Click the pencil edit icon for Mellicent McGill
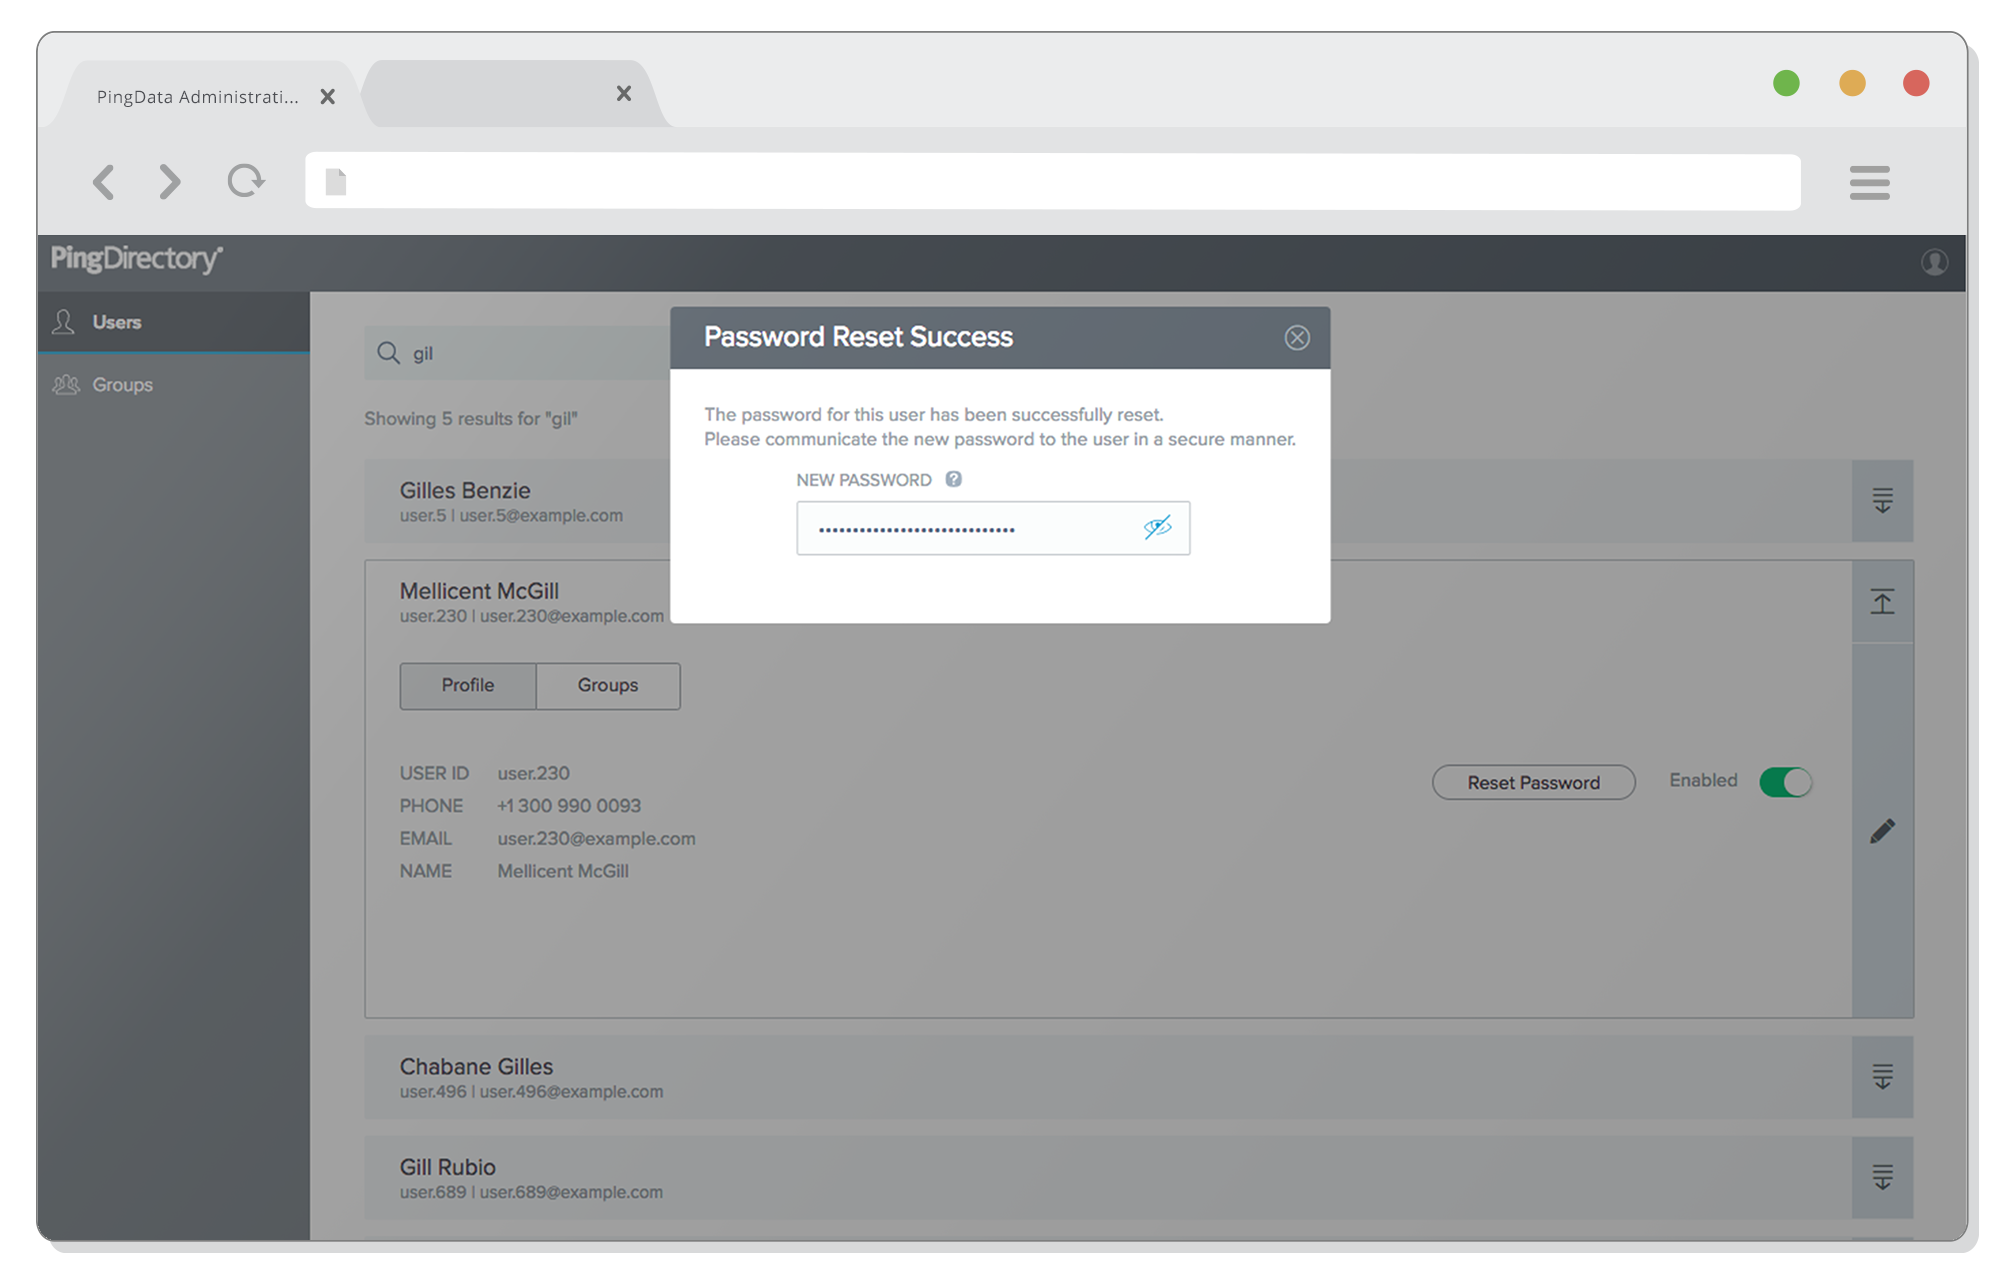The image size is (2000, 1276). [x=1882, y=831]
